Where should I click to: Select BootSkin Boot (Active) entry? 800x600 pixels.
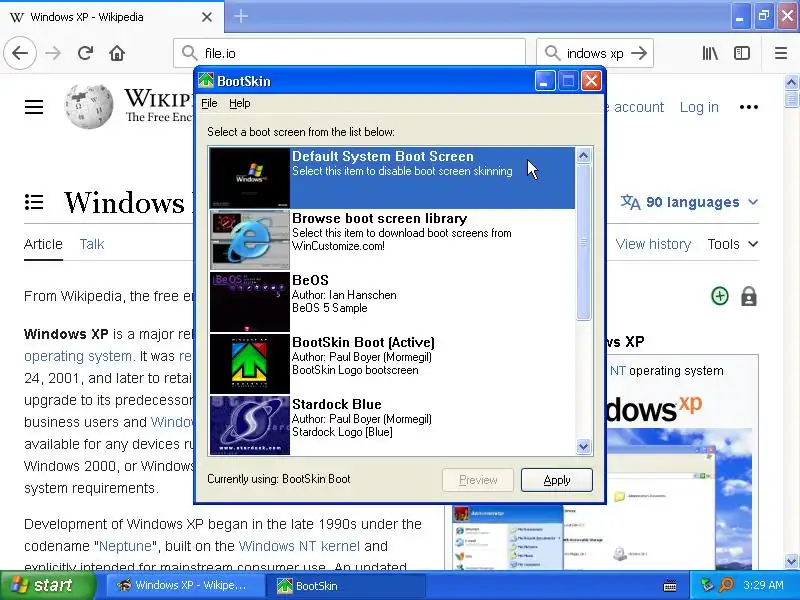point(392,363)
